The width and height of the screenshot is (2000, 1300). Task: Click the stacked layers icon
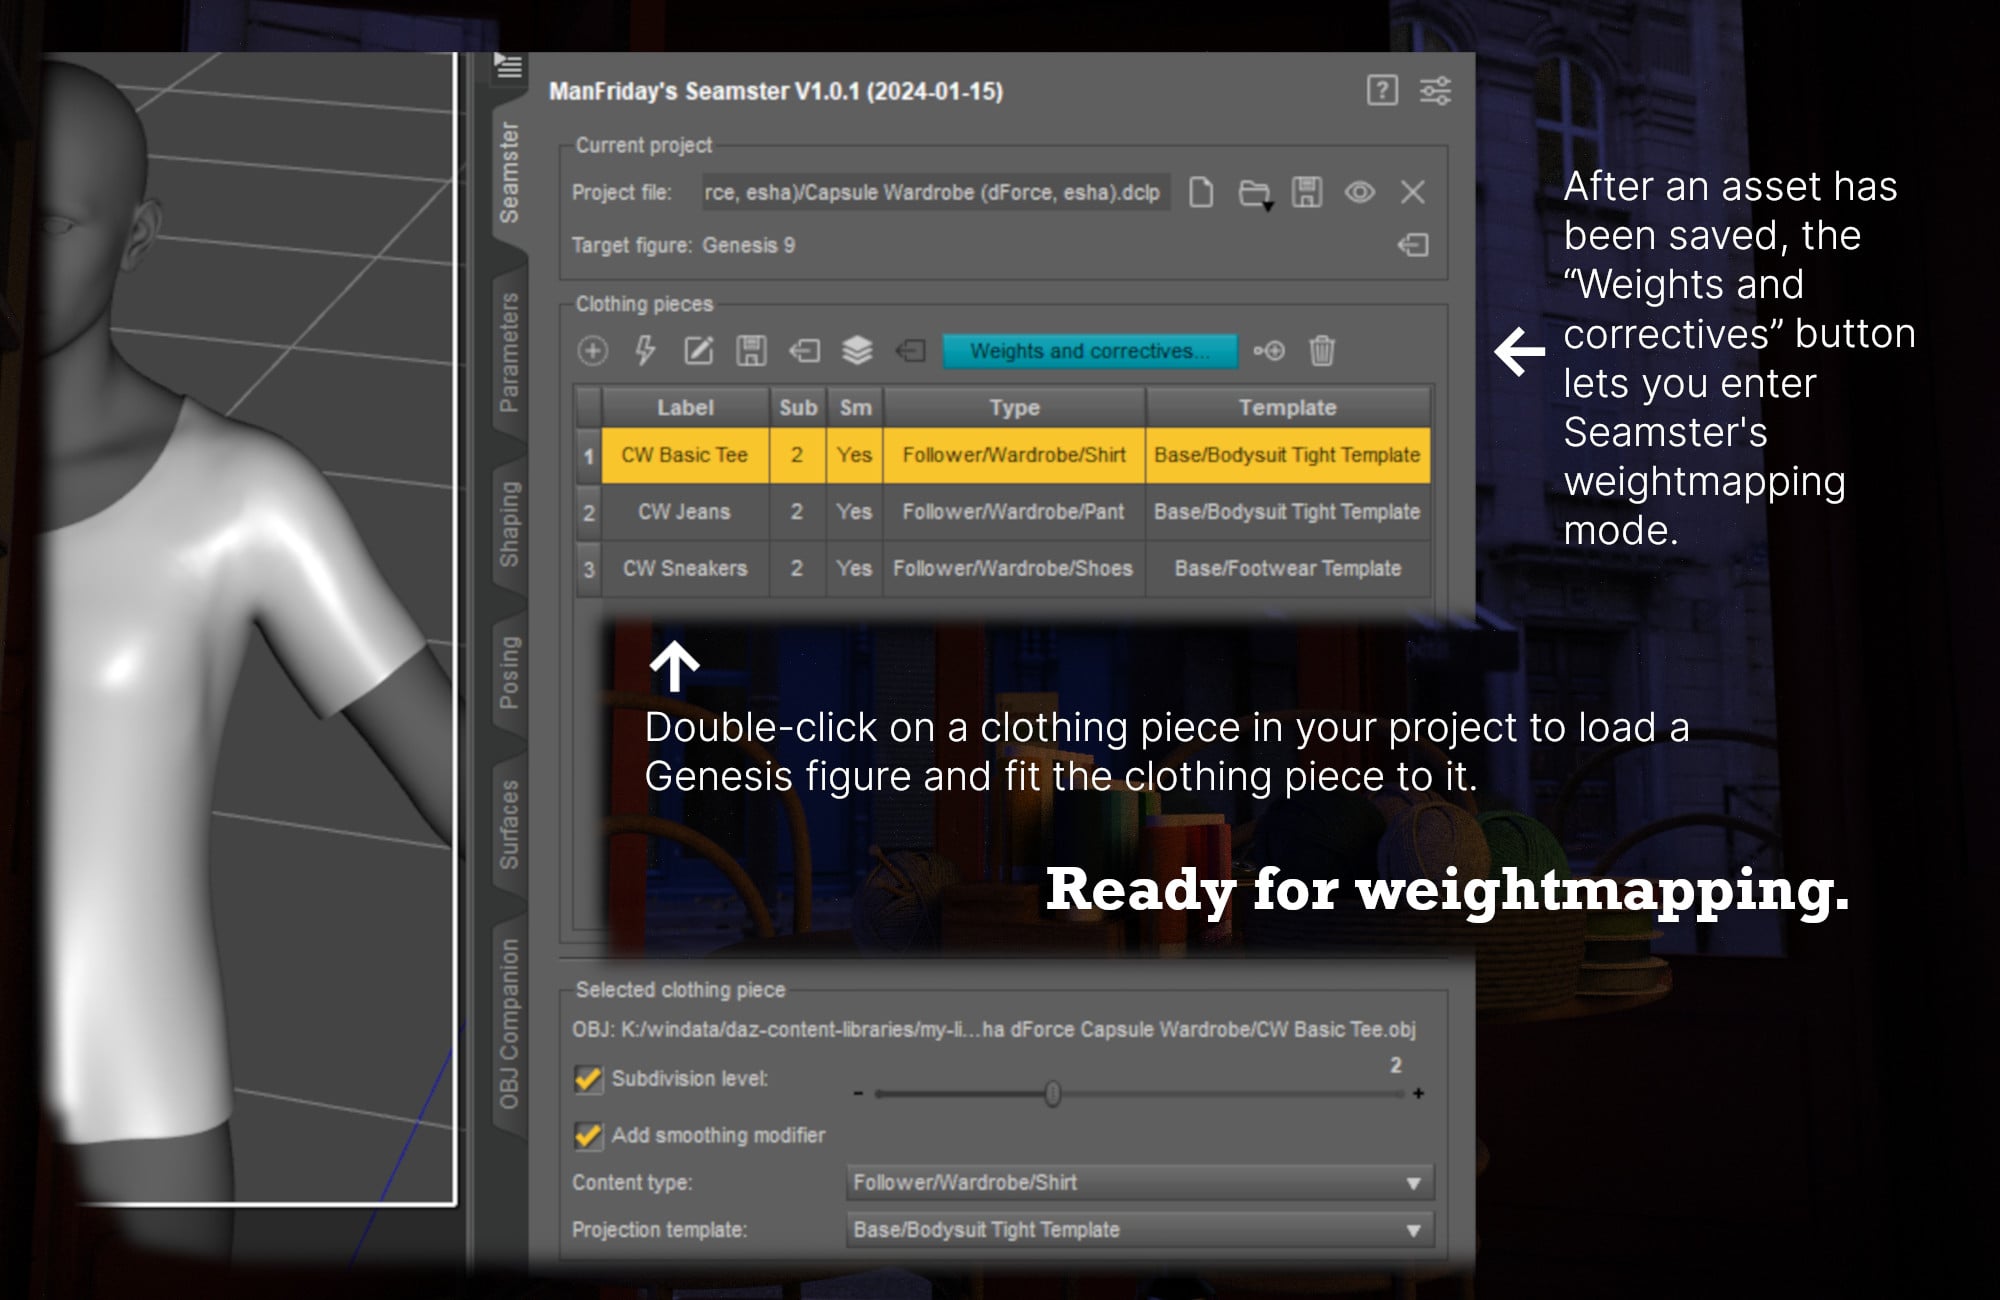point(857,351)
